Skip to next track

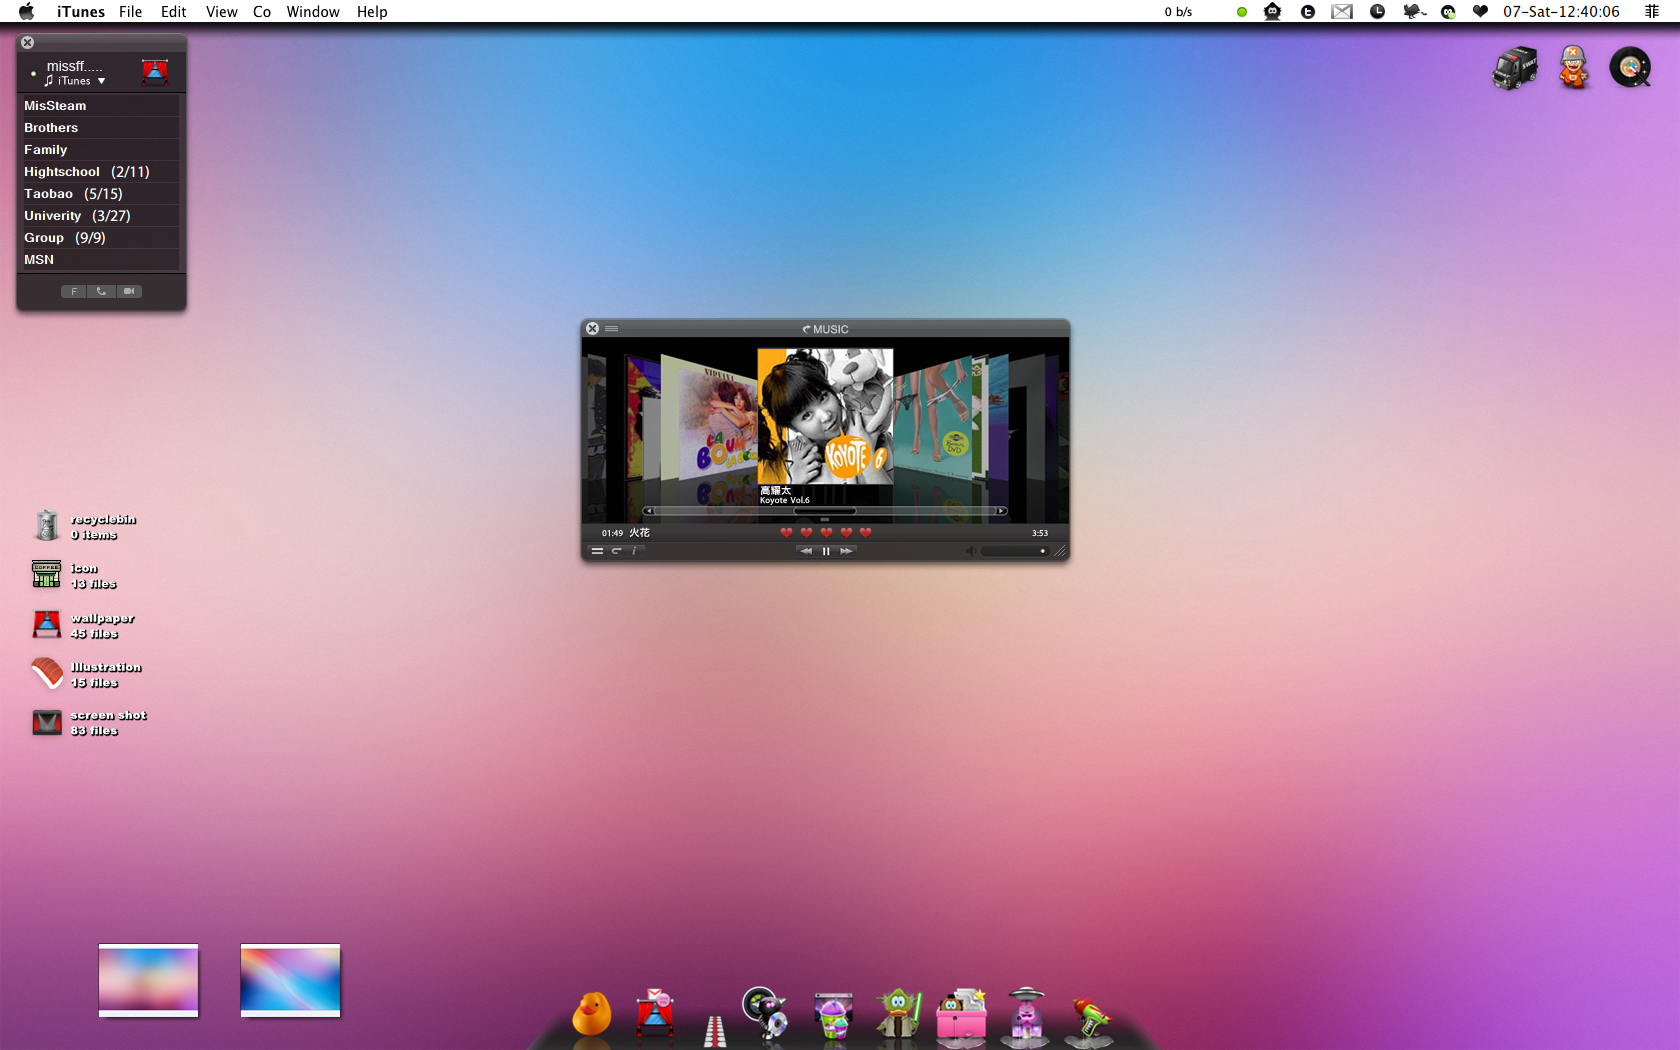click(x=846, y=551)
